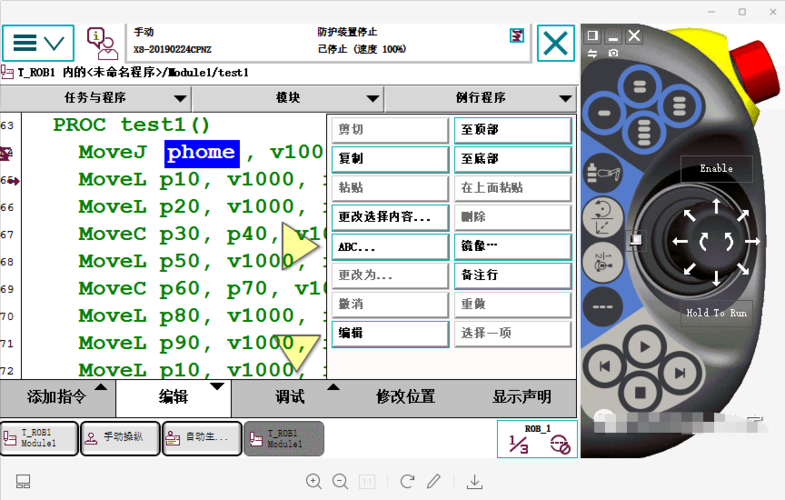Click the 撤消 undo button
785x500 pixels.
coord(390,304)
